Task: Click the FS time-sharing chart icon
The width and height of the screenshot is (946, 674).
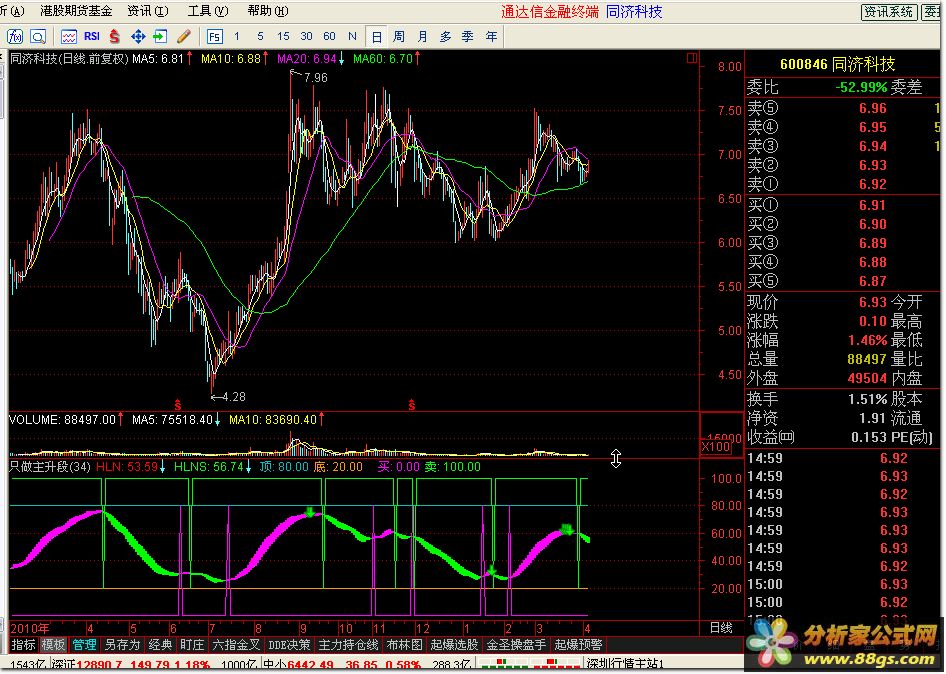Action: 214,37
